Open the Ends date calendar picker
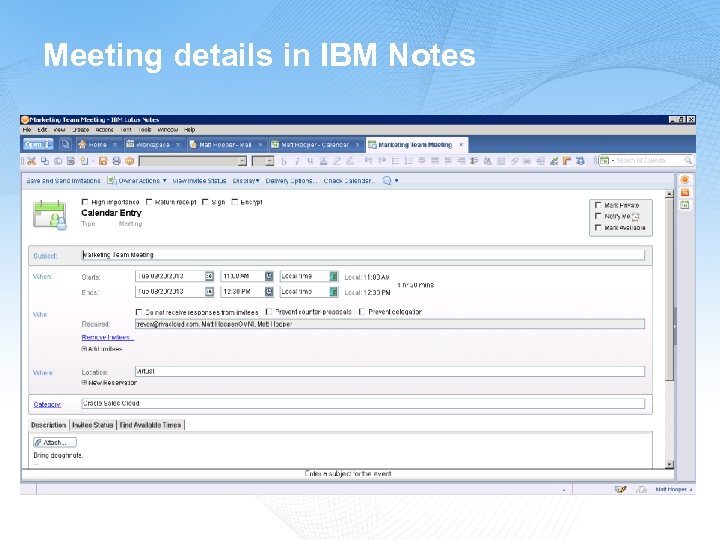Screen dimensions: 720x540 point(209,292)
